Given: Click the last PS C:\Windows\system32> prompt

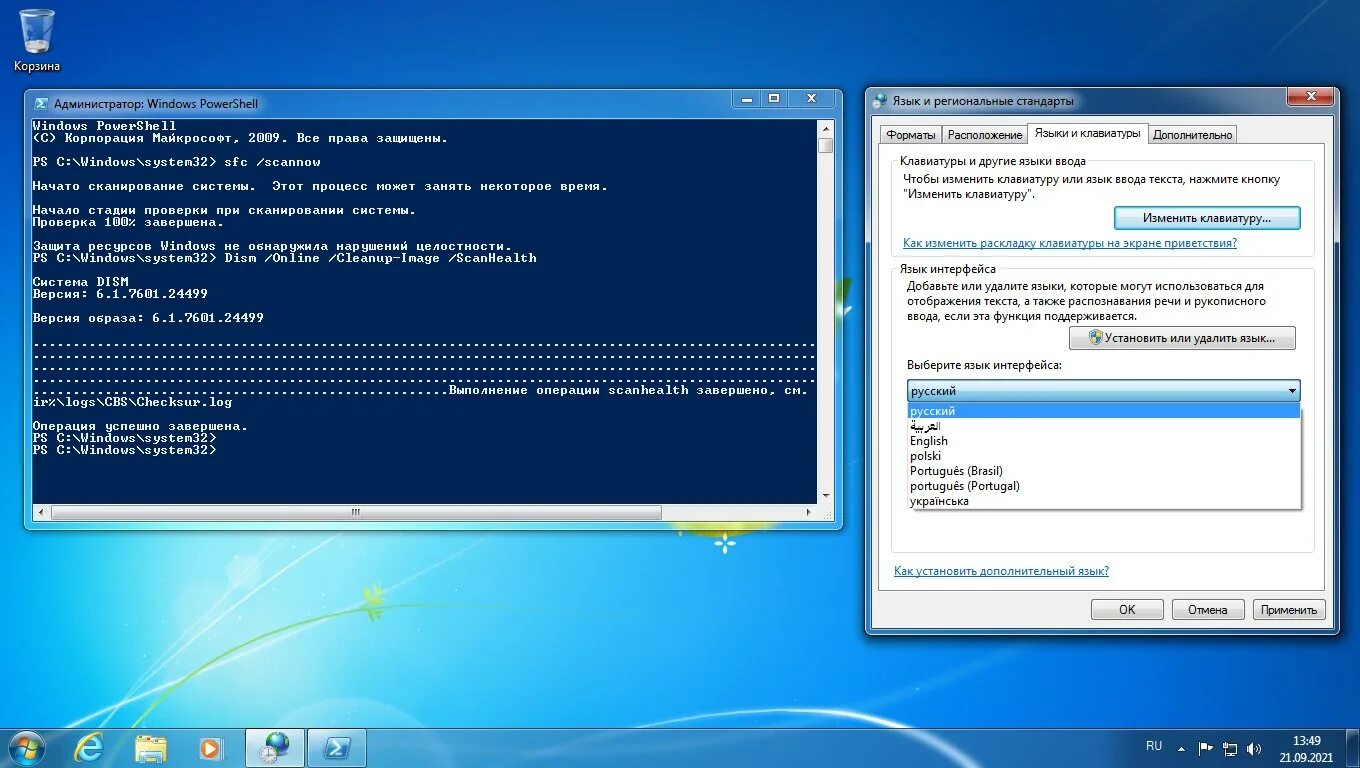Looking at the screenshot, I should (x=124, y=450).
